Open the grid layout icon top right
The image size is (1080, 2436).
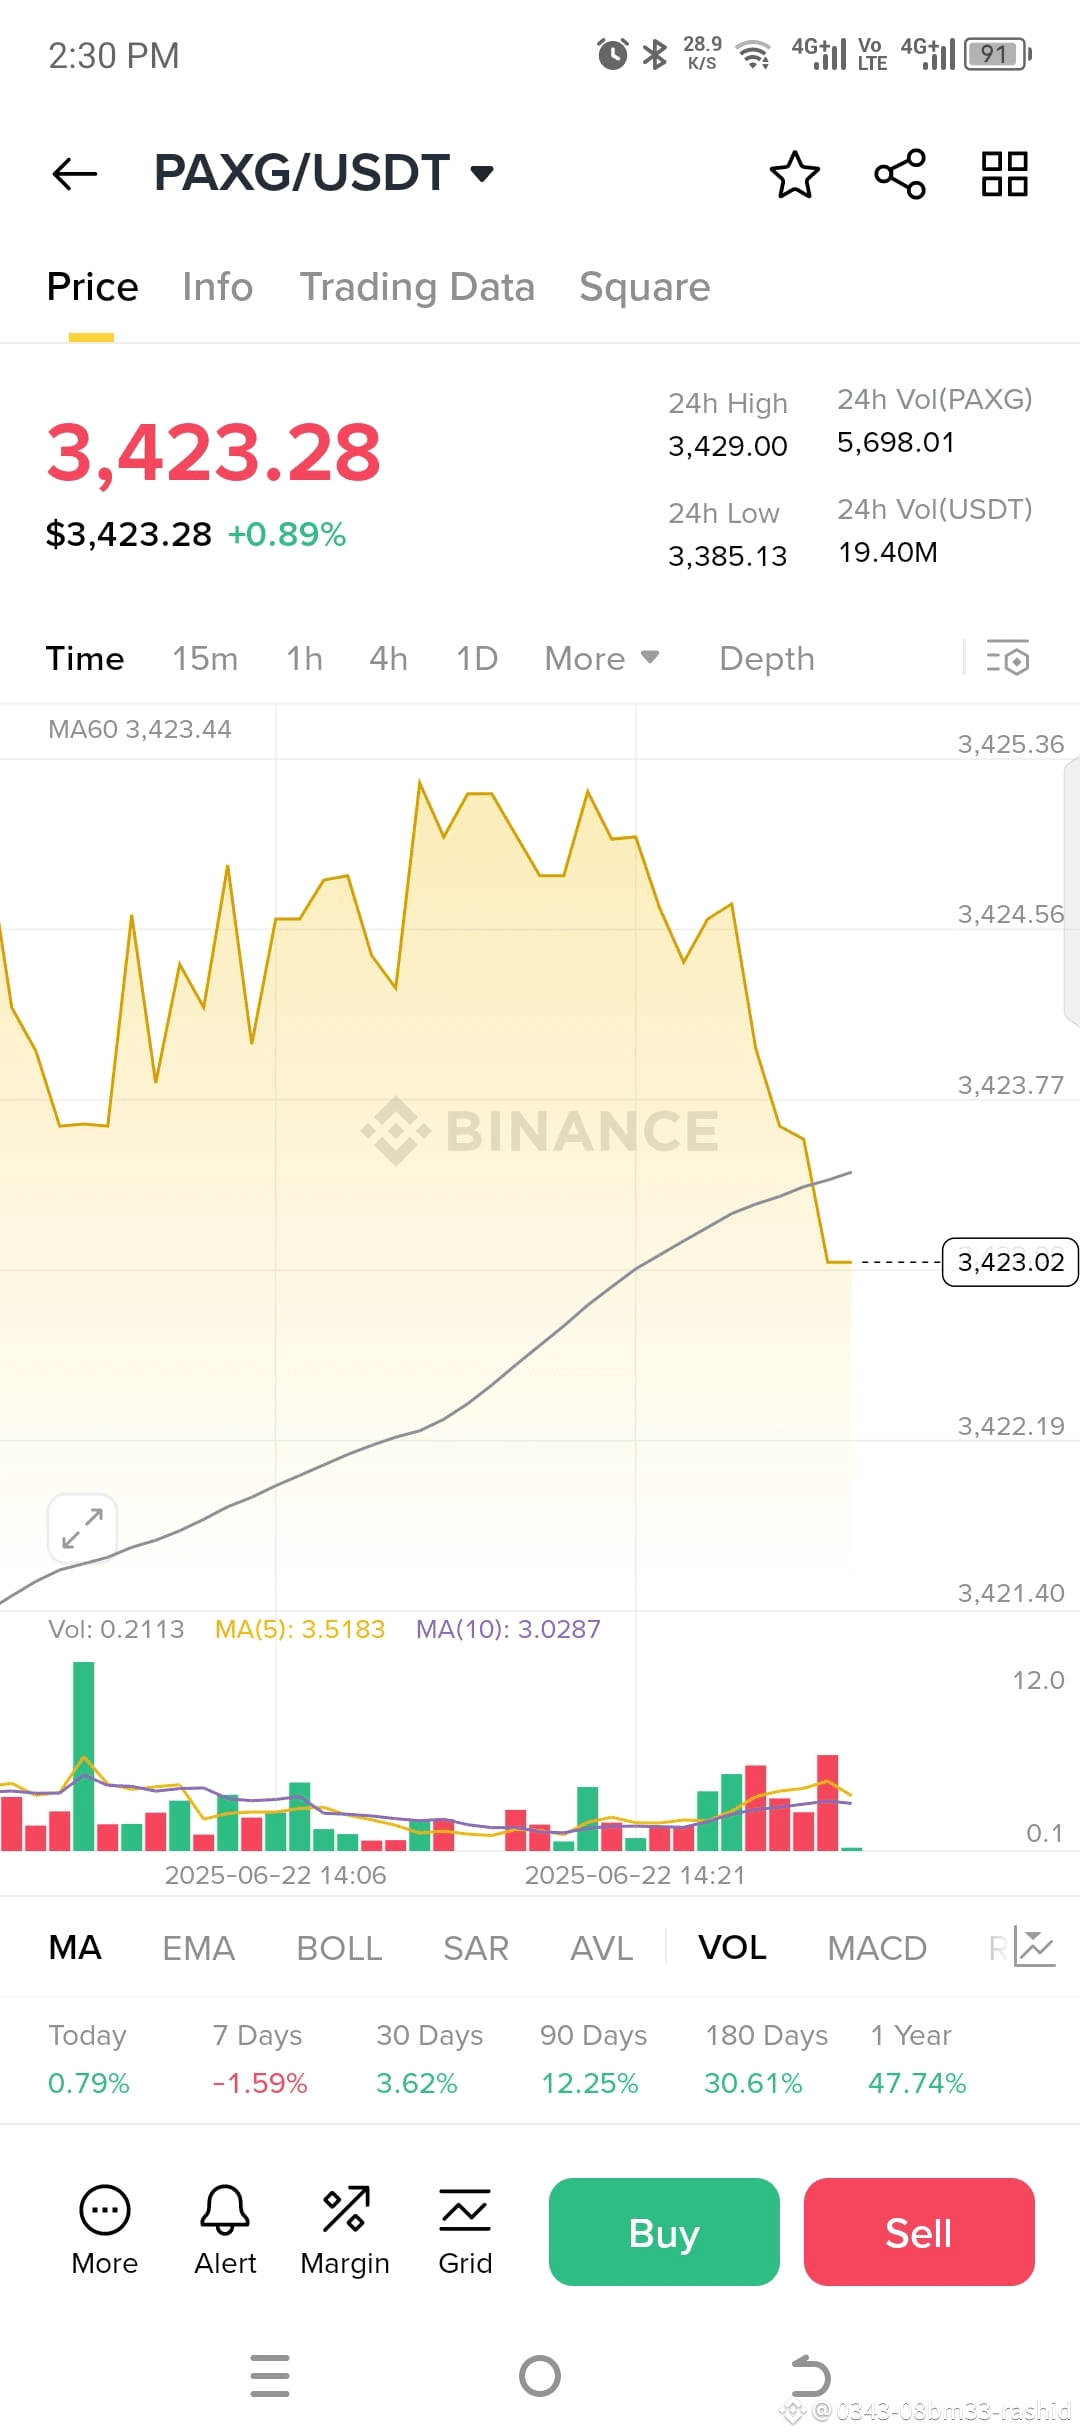(1004, 174)
